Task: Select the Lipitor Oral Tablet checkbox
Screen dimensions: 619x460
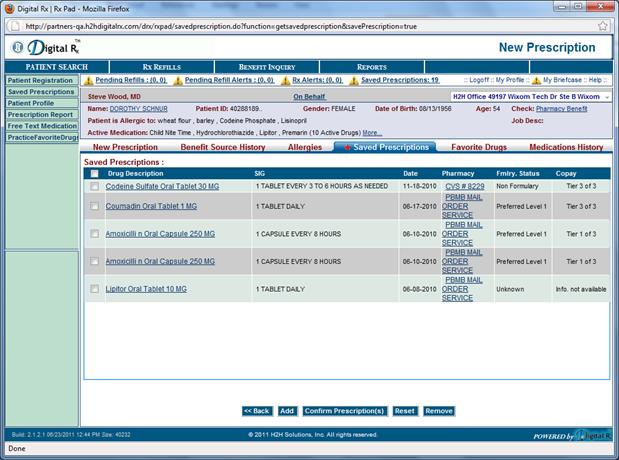Action: coord(94,289)
